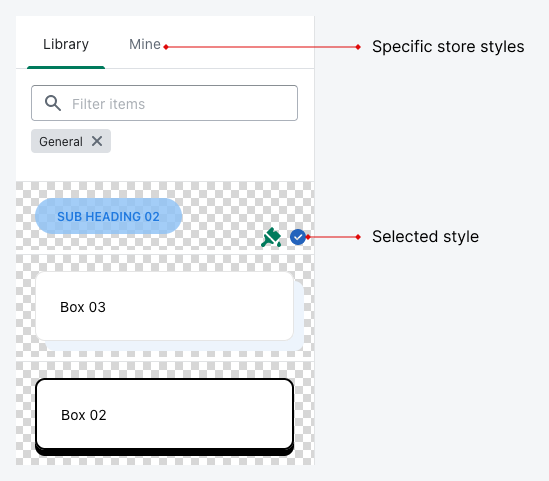Click the blue checkmark selected-style badge
The height and width of the screenshot is (481, 549).
click(298, 237)
